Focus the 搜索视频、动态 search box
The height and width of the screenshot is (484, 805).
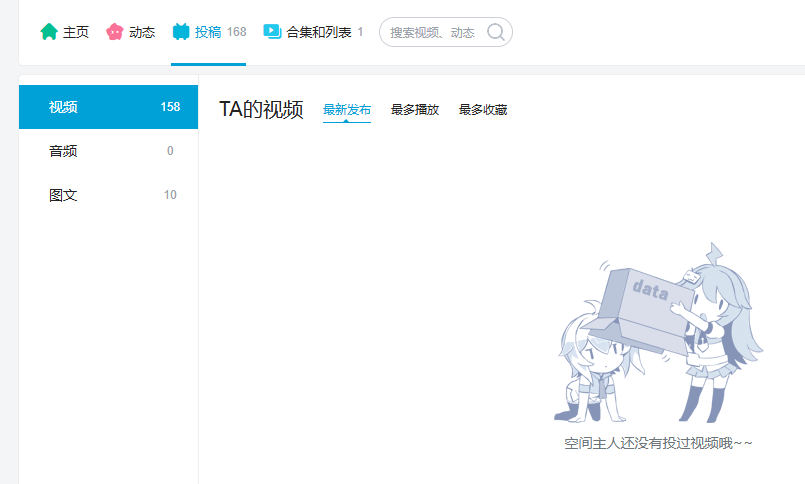(432, 32)
